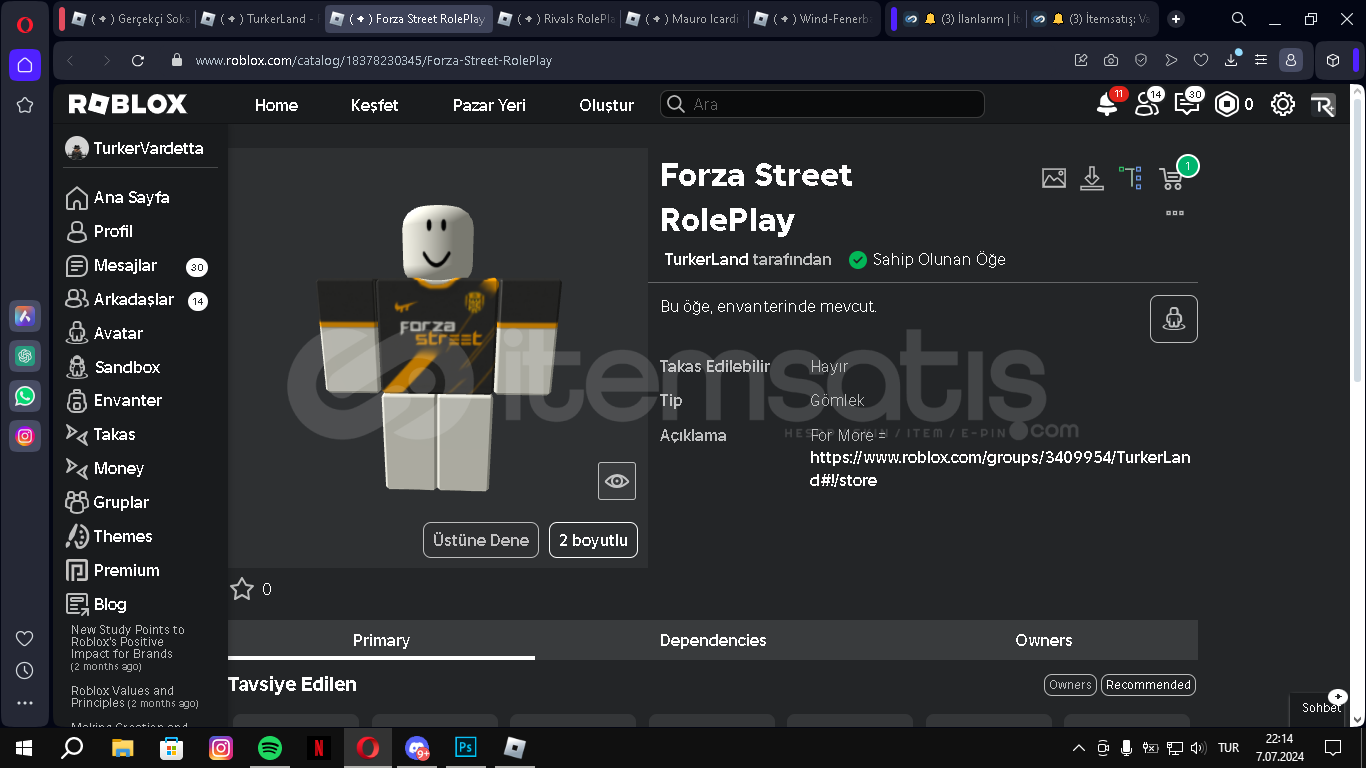The height and width of the screenshot is (768, 1366).
Task: Click the ROBLOX logo
Action: click(x=127, y=104)
